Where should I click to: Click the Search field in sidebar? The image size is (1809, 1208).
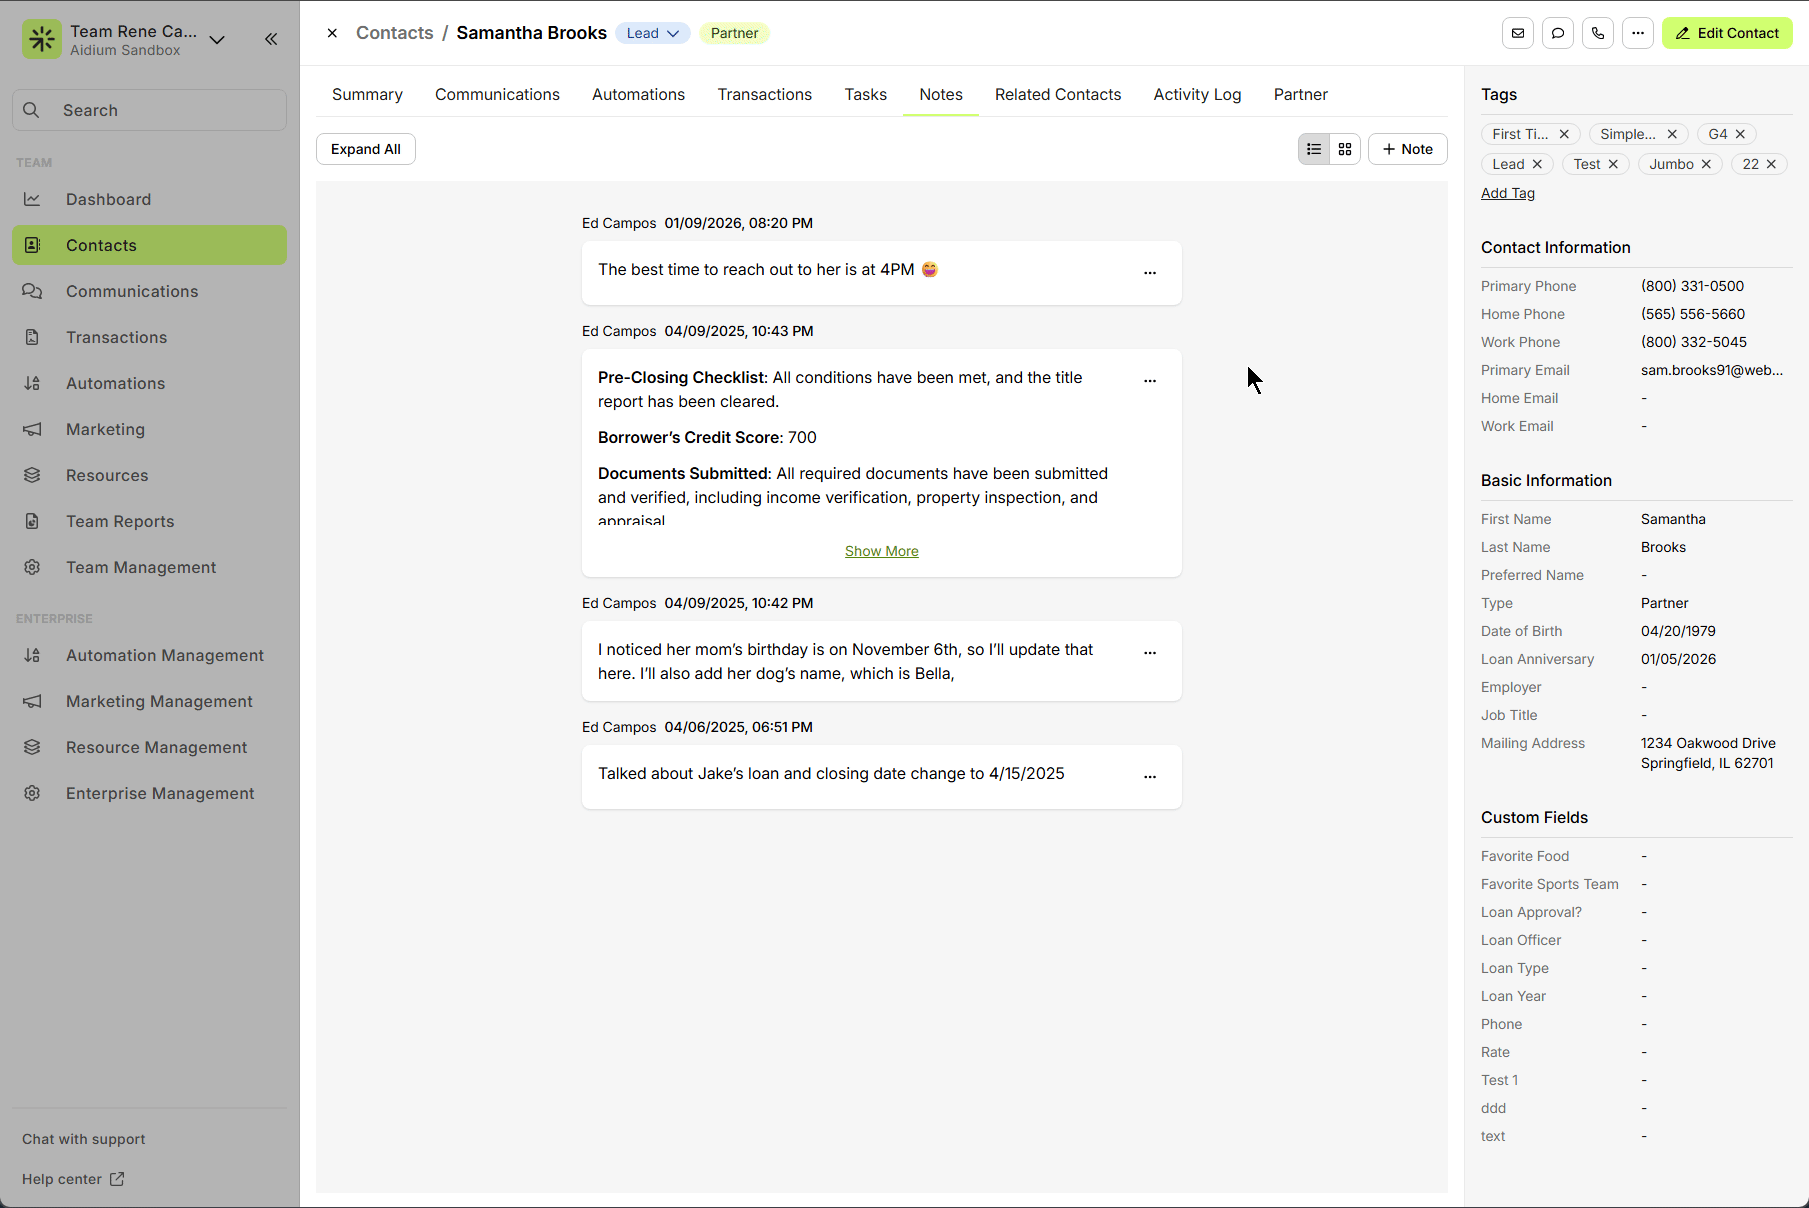coord(150,110)
